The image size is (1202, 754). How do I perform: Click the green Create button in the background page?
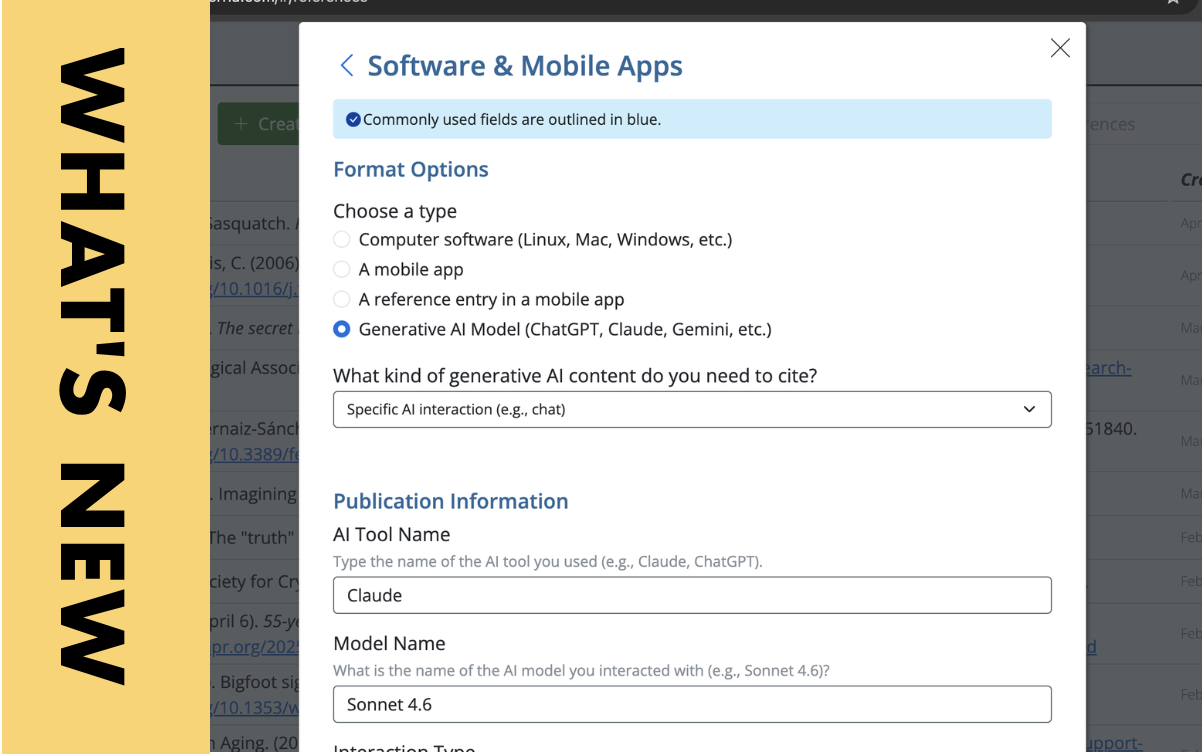258,124
